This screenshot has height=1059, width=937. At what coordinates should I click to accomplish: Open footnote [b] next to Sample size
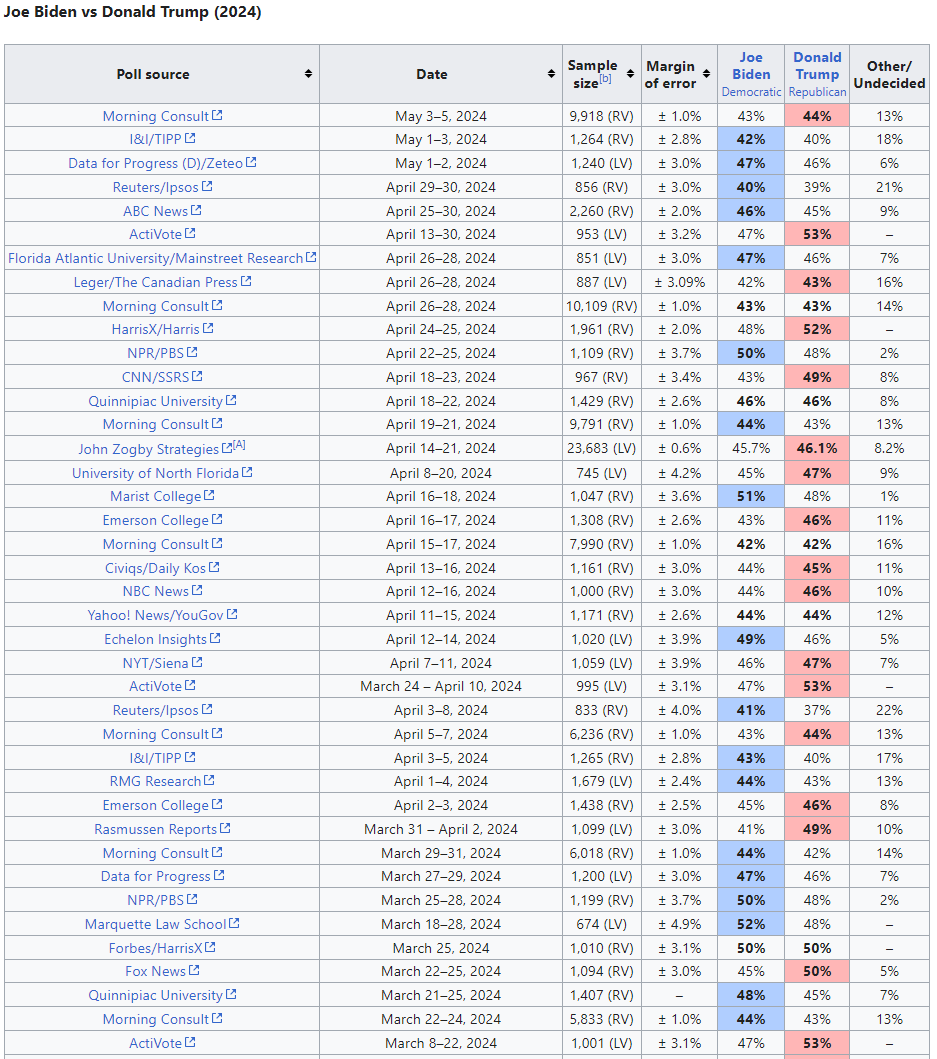coord(605,79)
